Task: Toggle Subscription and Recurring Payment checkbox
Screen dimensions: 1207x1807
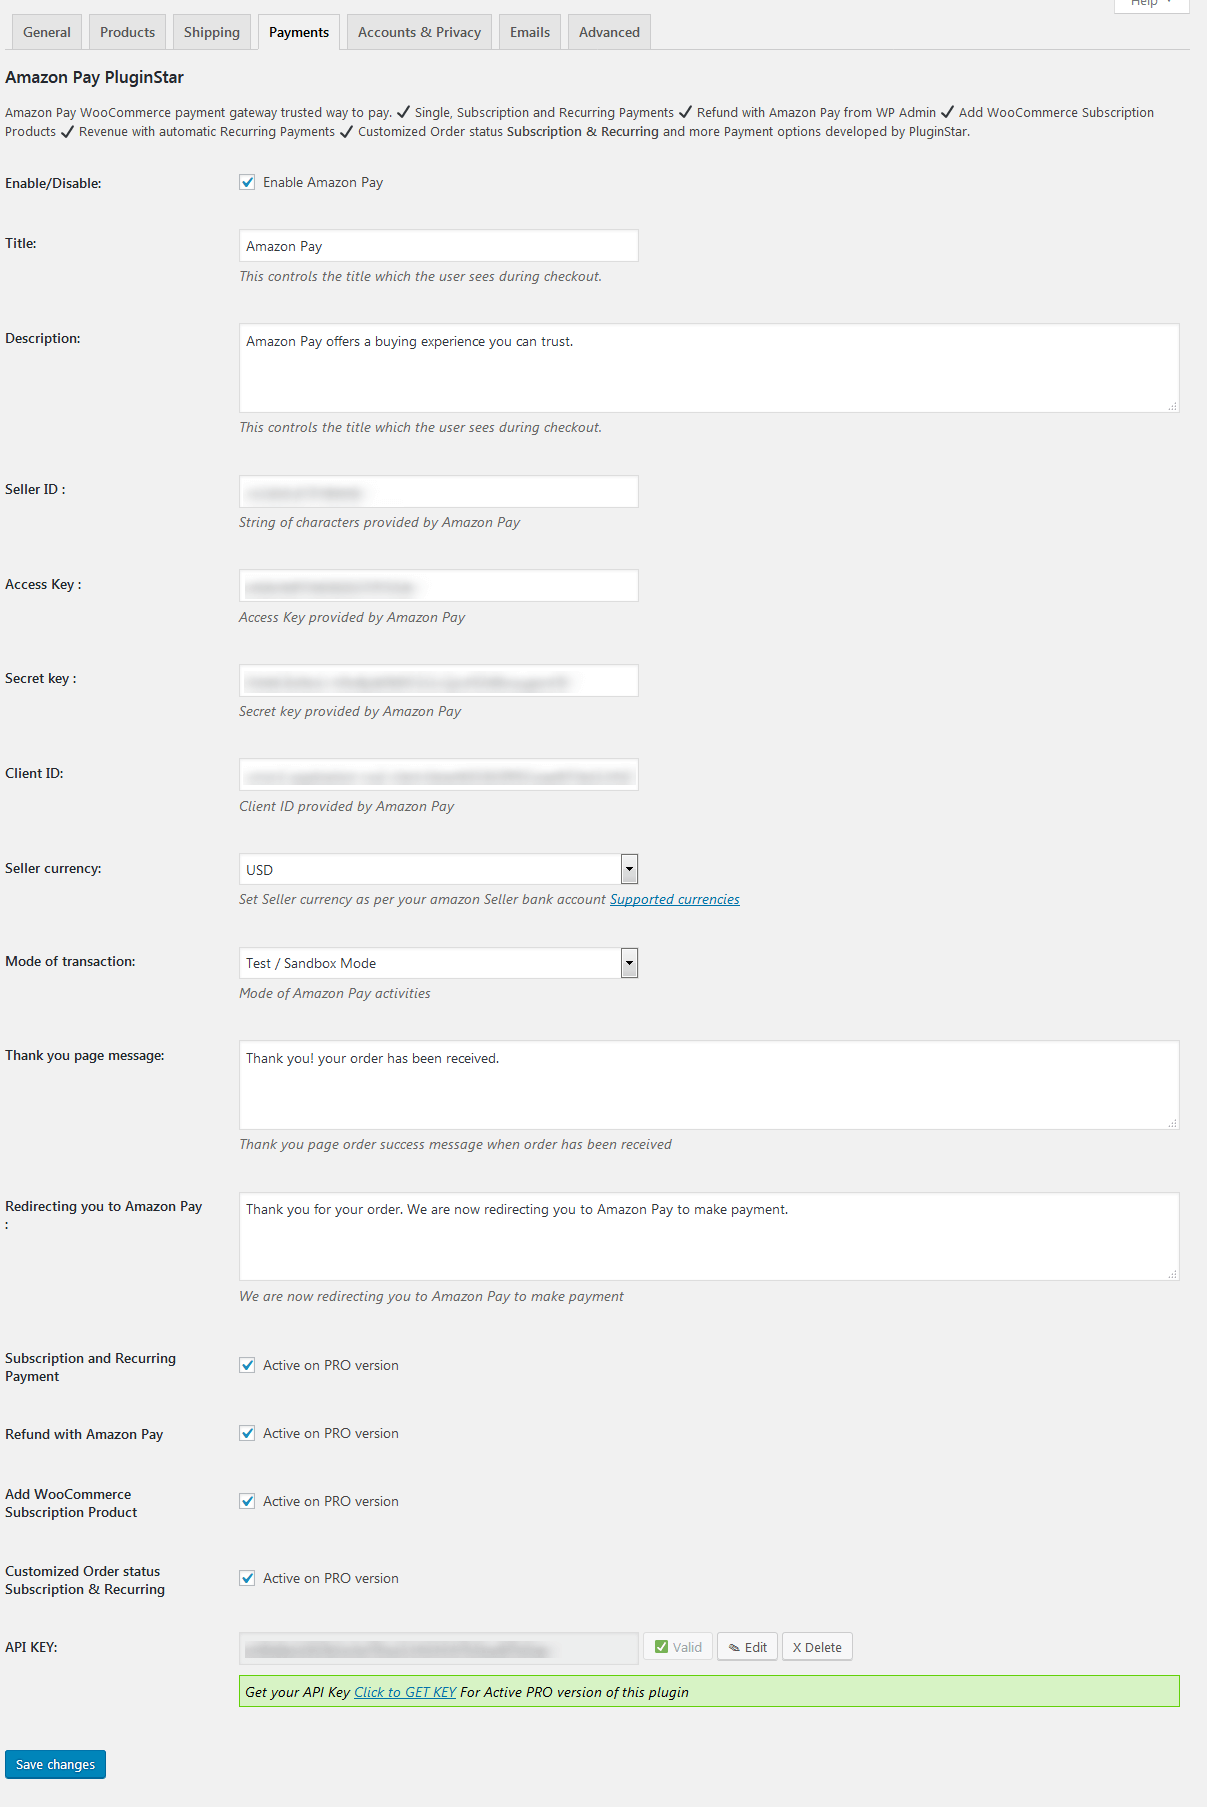Action: click(x=247, y=1365)
